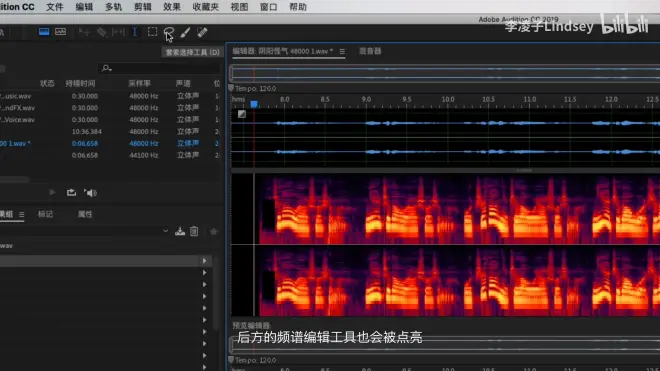This screenshot has height=371, width=660.
Task: Click the Tempo 120.0 marker above the ruler
Action: click(252, 88)
